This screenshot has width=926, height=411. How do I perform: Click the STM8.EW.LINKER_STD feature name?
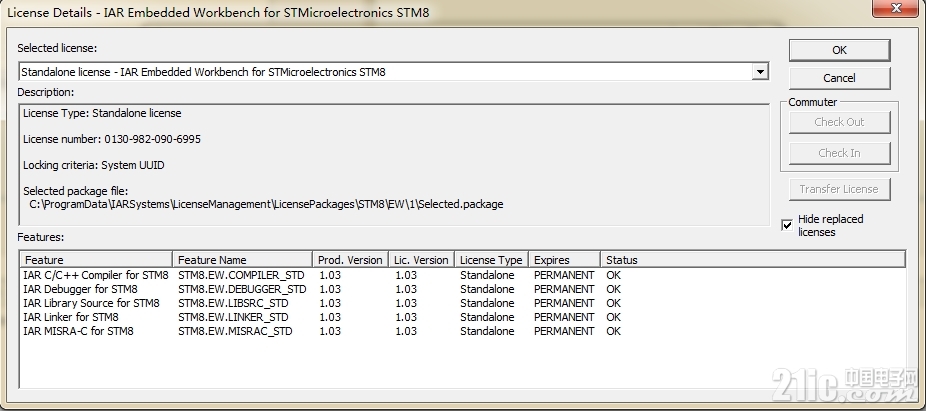tap(233, 317)
